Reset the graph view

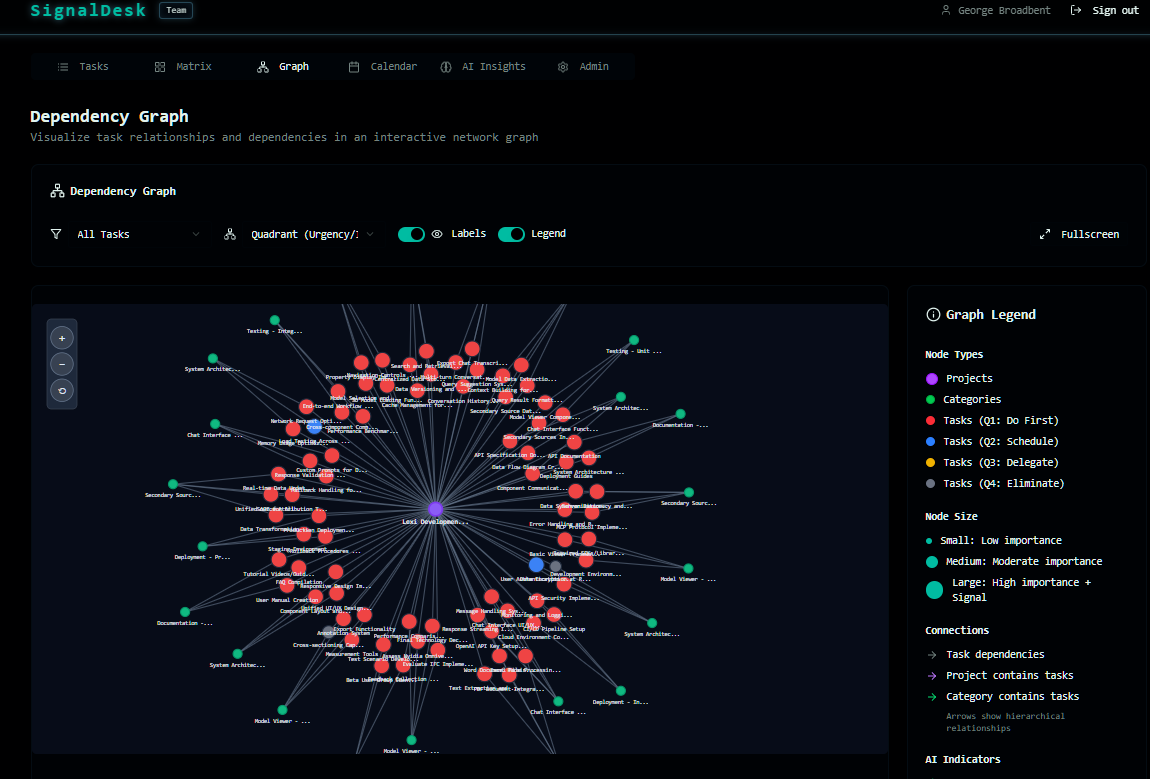coord(62,390)
